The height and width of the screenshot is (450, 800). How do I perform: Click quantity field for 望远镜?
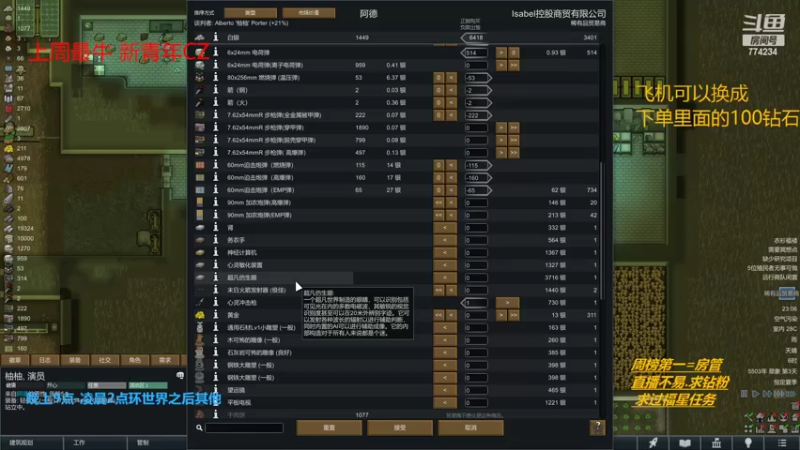click(x=476, y=390)
